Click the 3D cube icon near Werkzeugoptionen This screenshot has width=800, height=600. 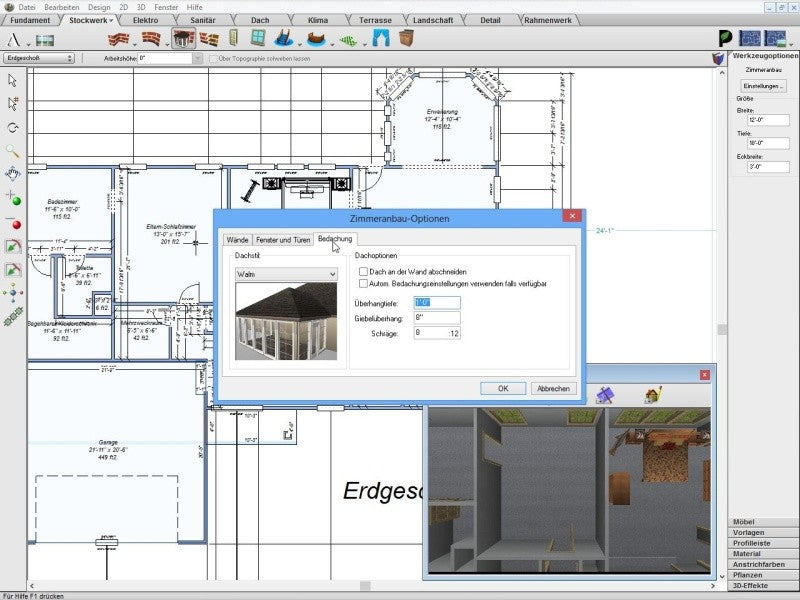(x=718, y=58)
